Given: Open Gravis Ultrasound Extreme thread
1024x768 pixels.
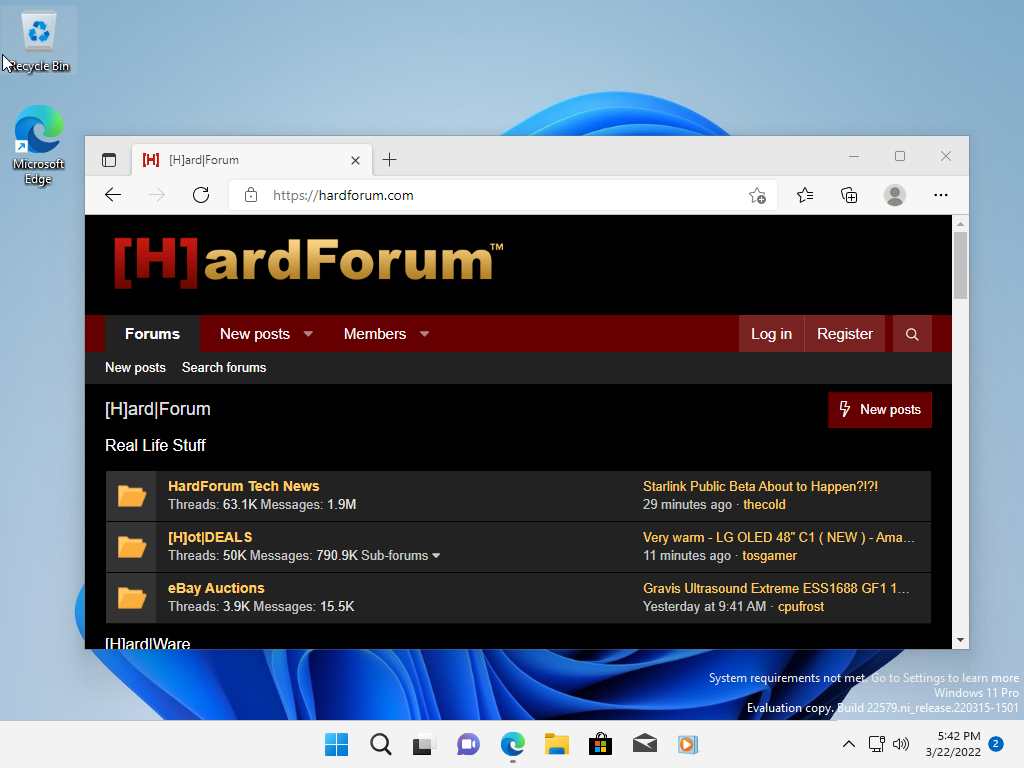Looking at the screenshot, I should (x=776, y=588).
